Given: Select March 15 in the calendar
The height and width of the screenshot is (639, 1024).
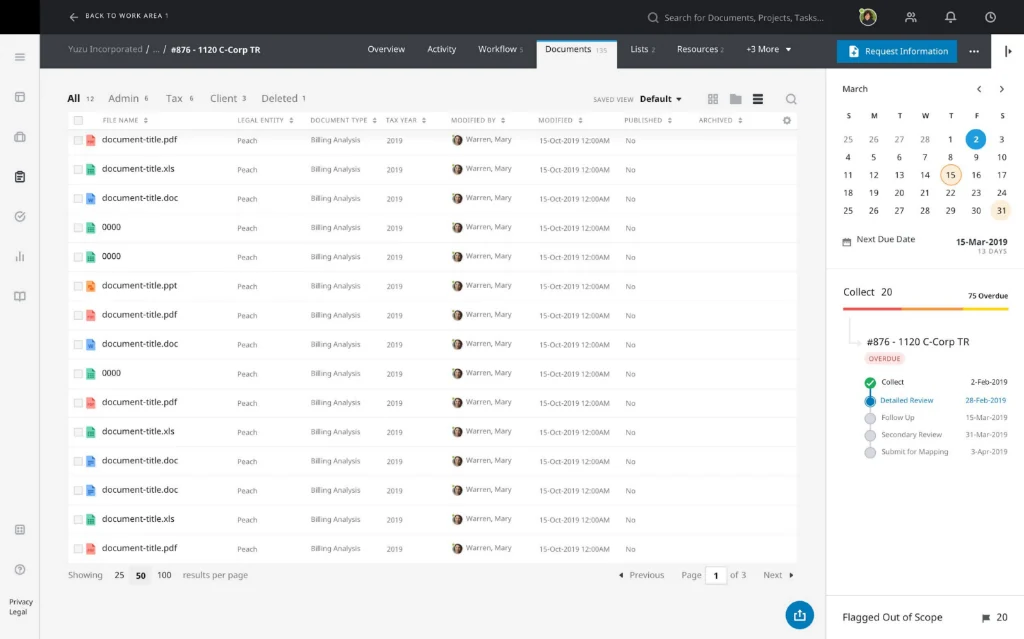Looking at the screenshot, I should click(950, 174).
